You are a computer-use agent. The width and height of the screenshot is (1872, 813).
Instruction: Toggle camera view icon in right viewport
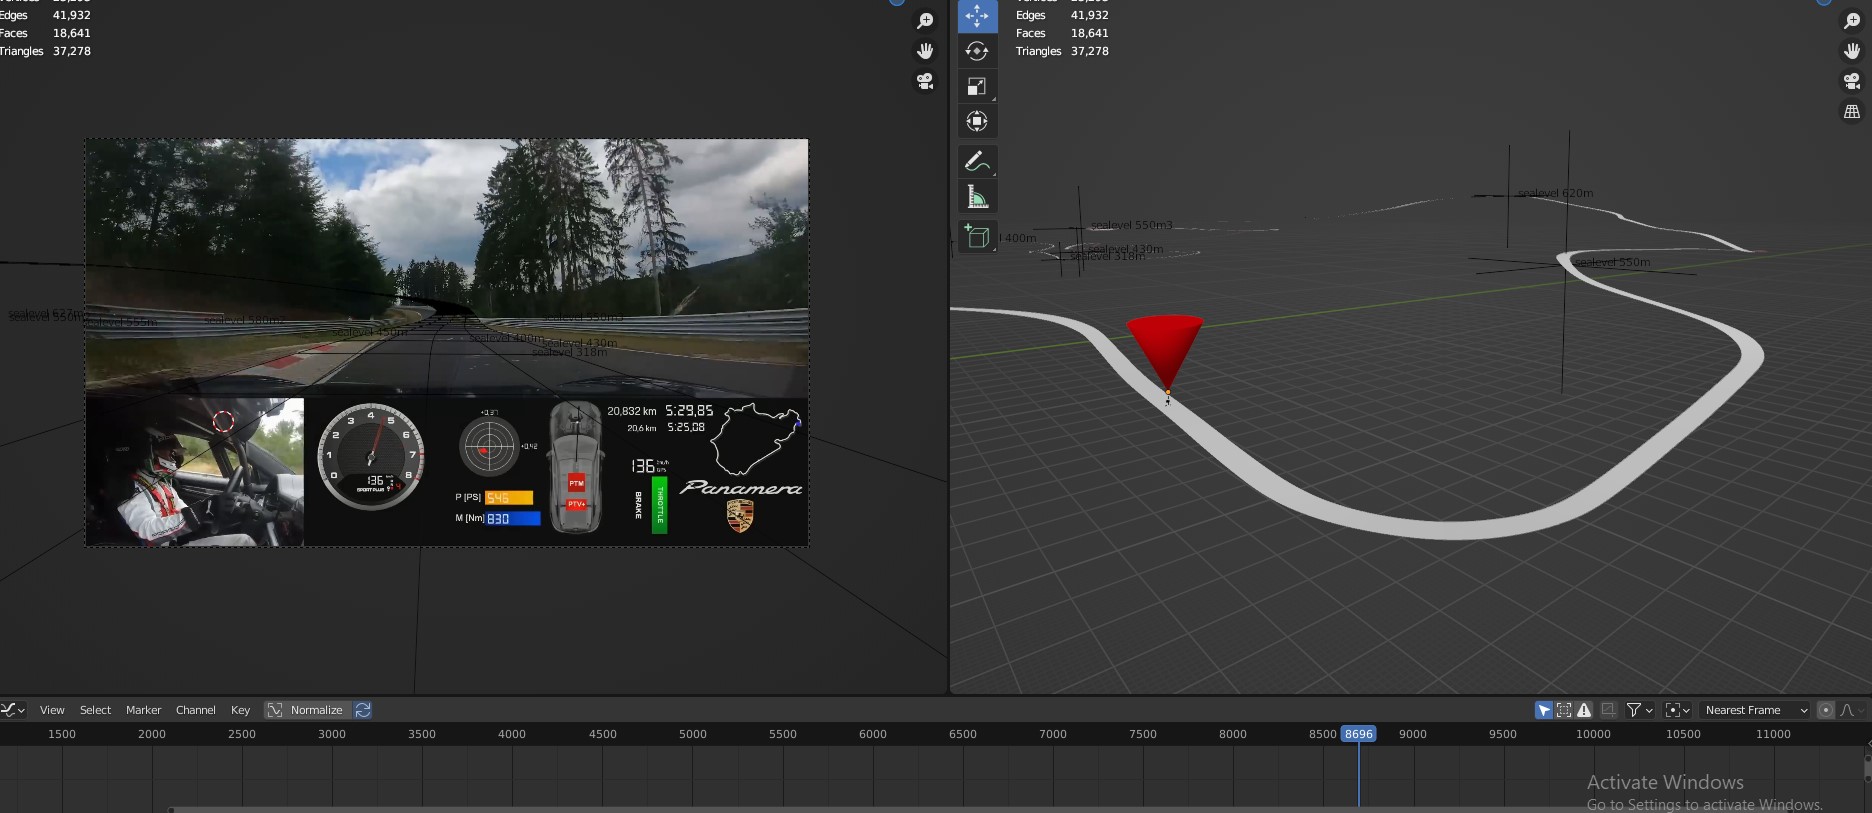1852,81
